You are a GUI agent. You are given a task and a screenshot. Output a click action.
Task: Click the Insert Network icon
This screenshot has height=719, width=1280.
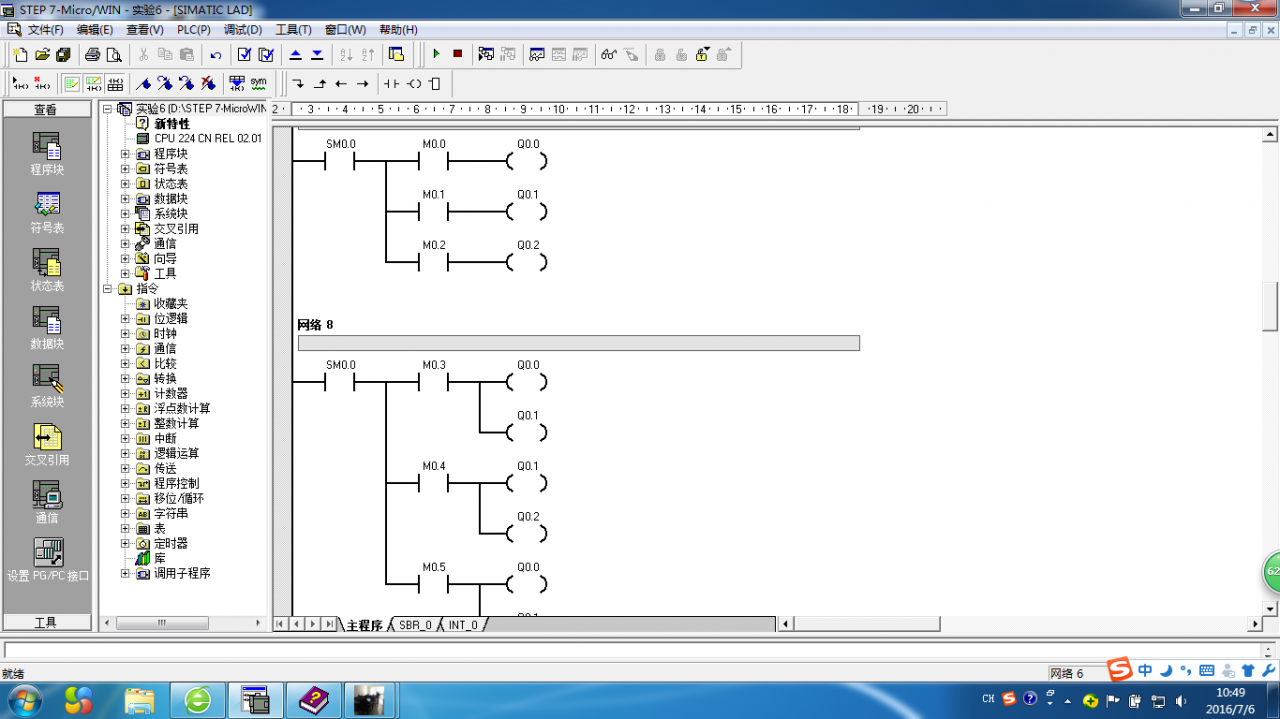pyautogui.click(x=19, y=83)
